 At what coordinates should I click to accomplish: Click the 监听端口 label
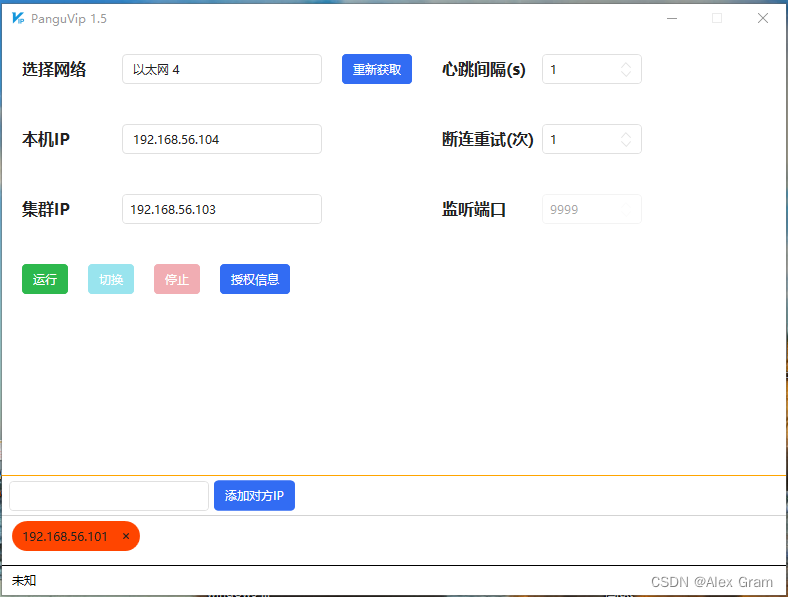pos(473,209)
